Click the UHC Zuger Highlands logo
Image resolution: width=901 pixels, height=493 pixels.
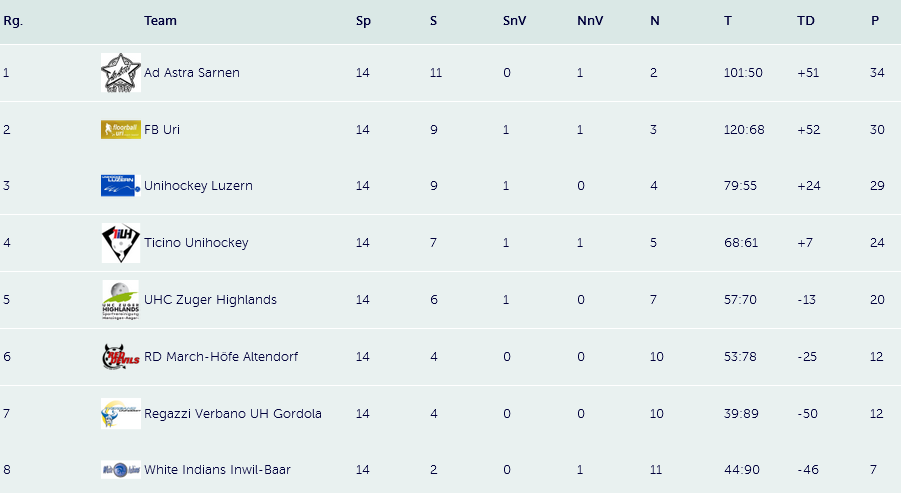point(121,299)
